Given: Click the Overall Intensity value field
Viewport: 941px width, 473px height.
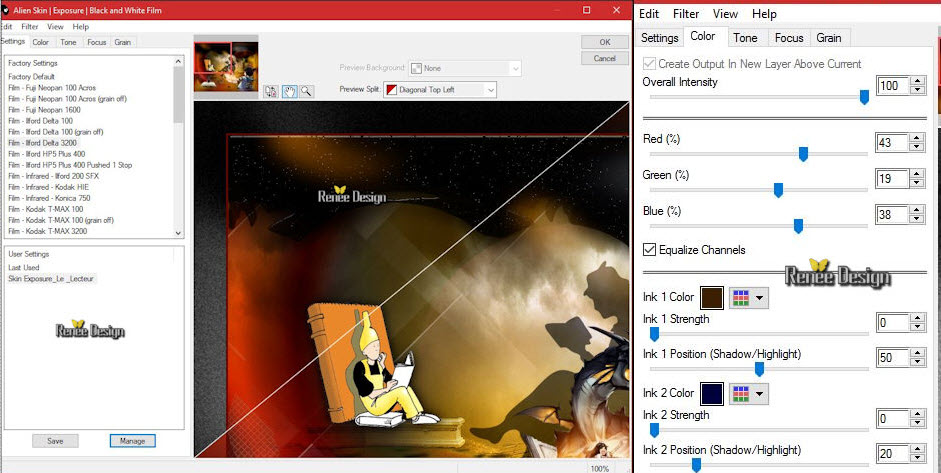Looking at the screenshot, I should tap(892, 86).
